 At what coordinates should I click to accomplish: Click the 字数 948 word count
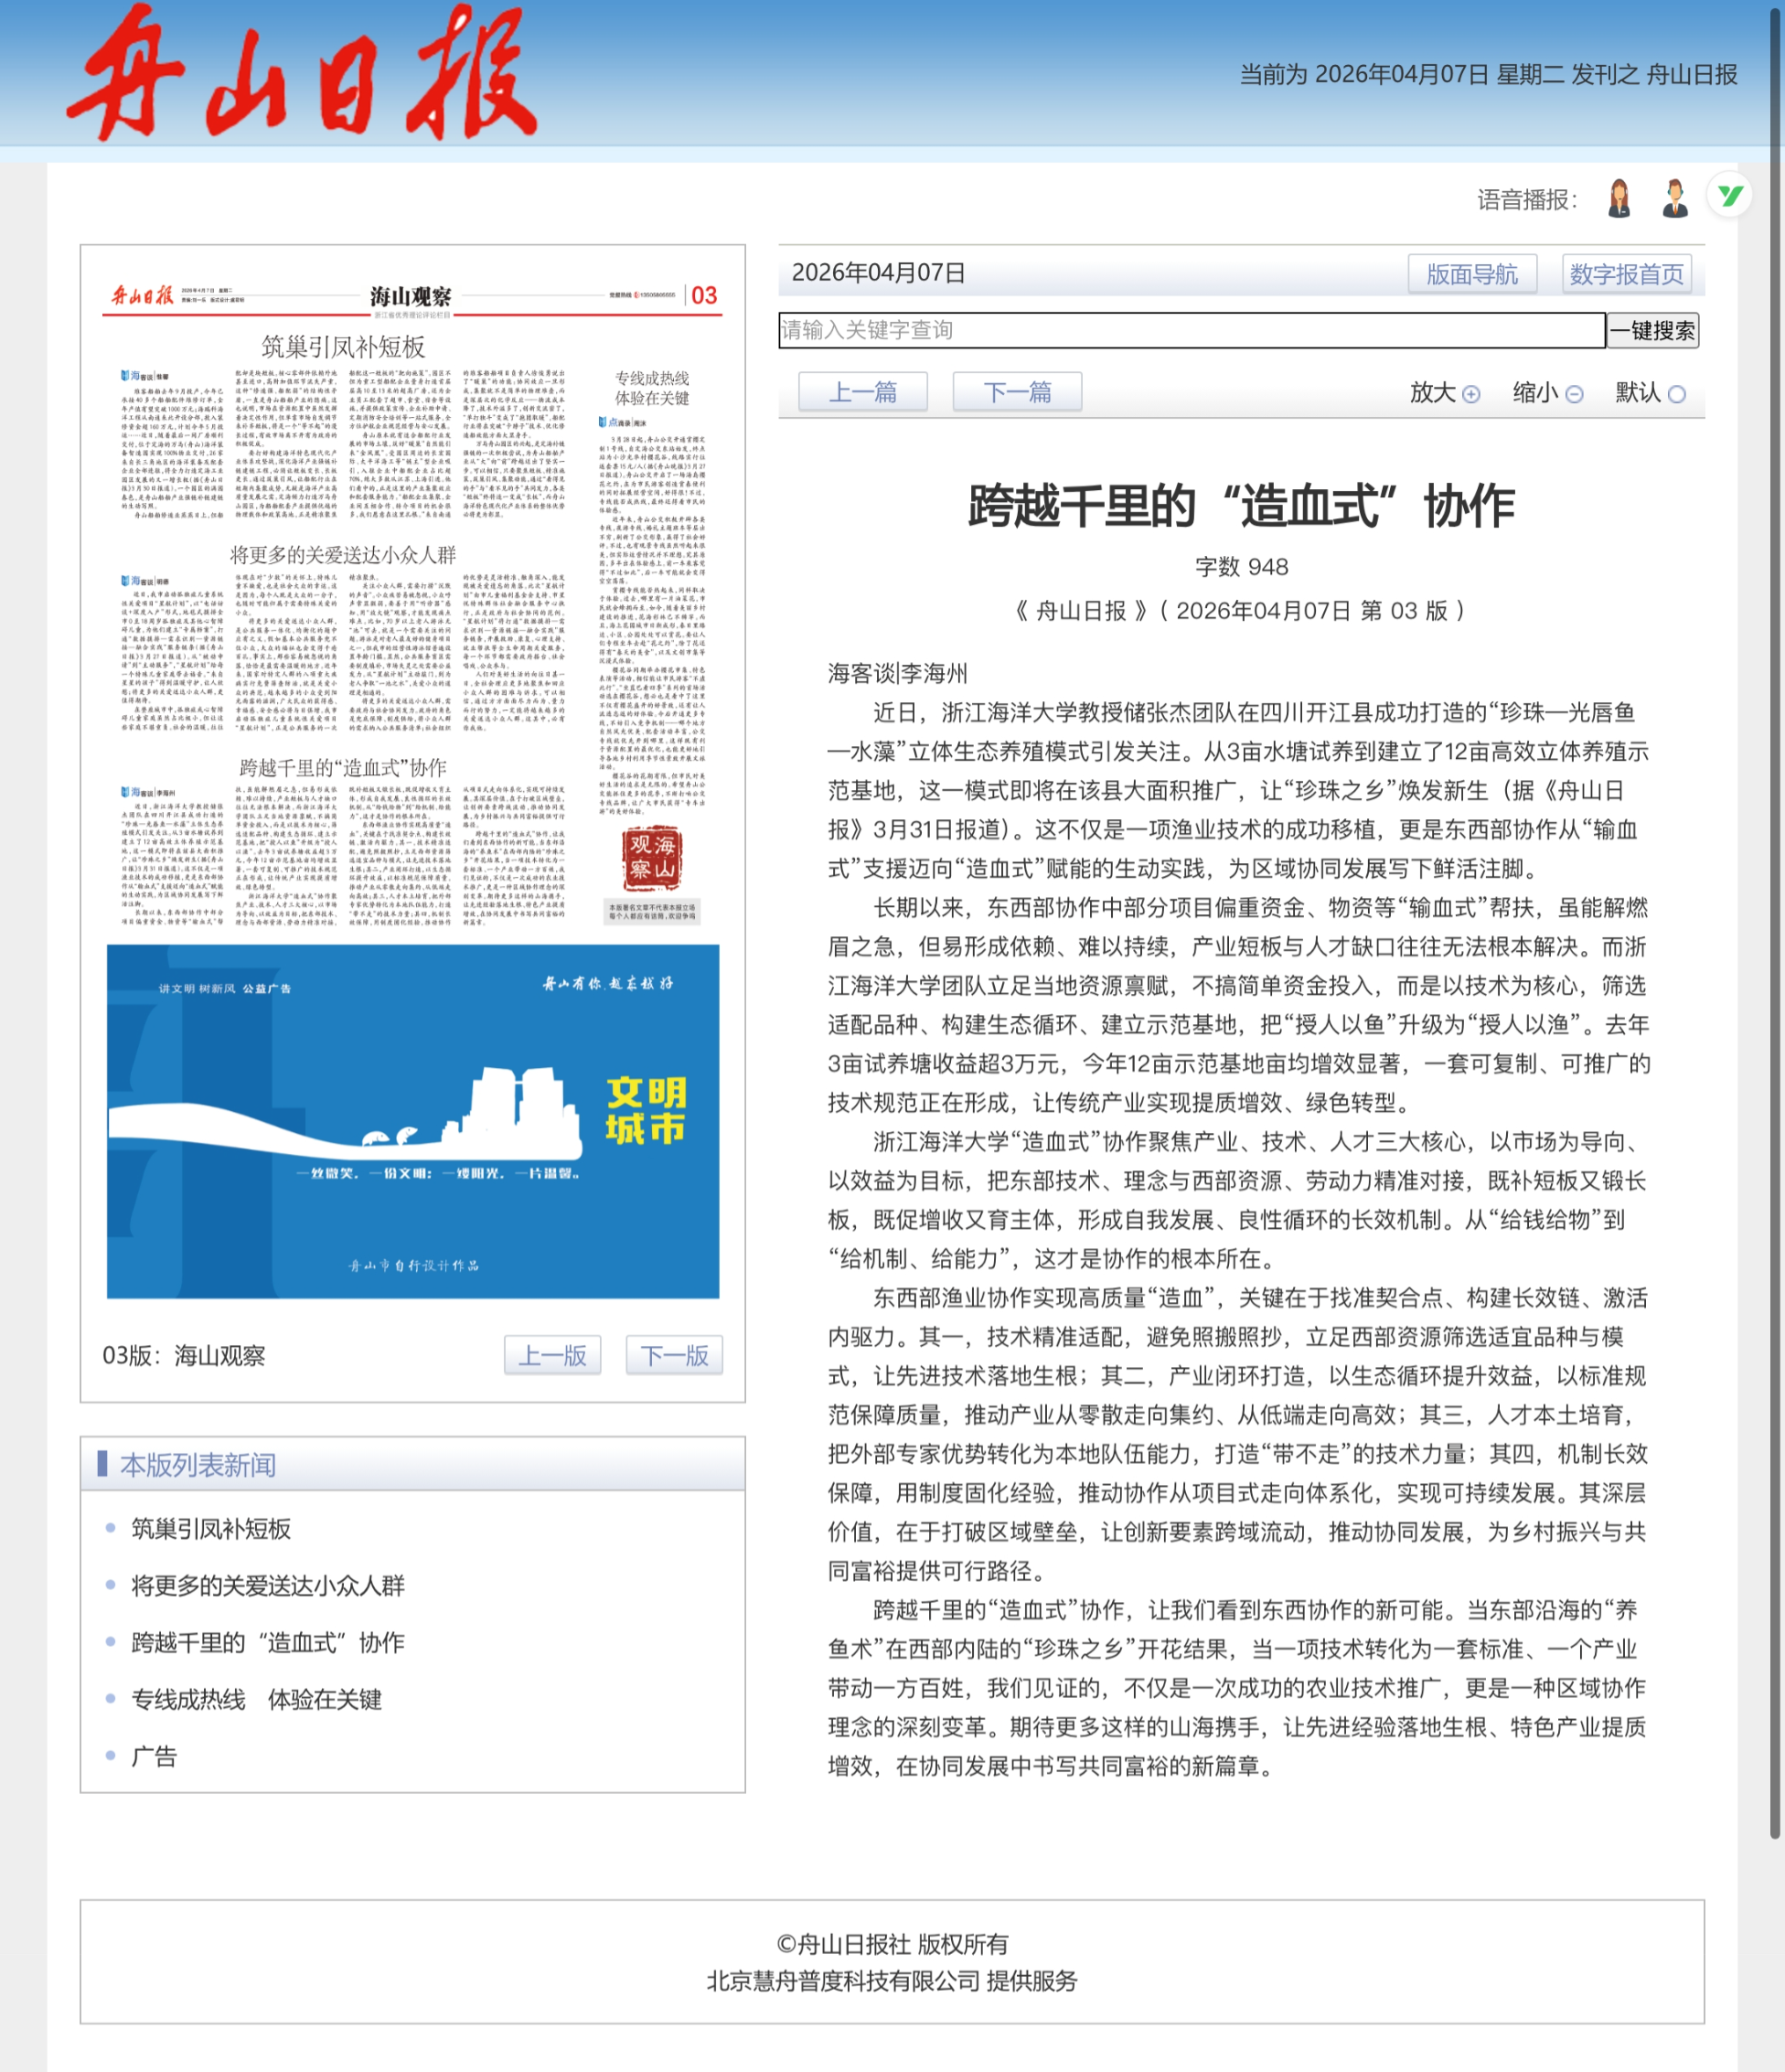pos(1241,567)
